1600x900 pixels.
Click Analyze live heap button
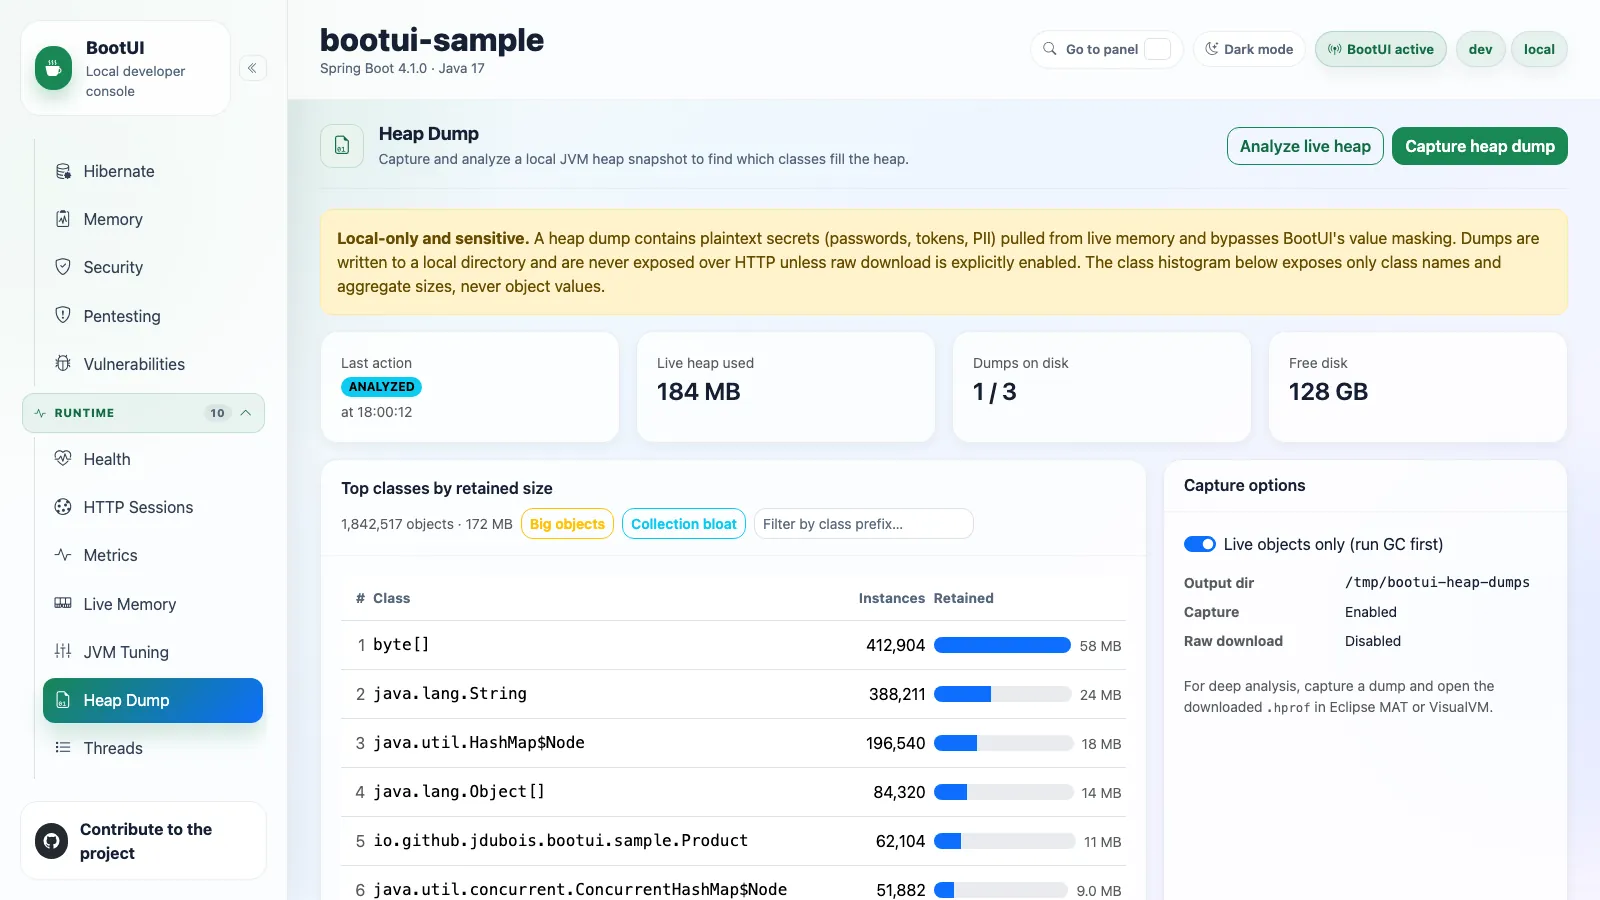click(1305, 146)
